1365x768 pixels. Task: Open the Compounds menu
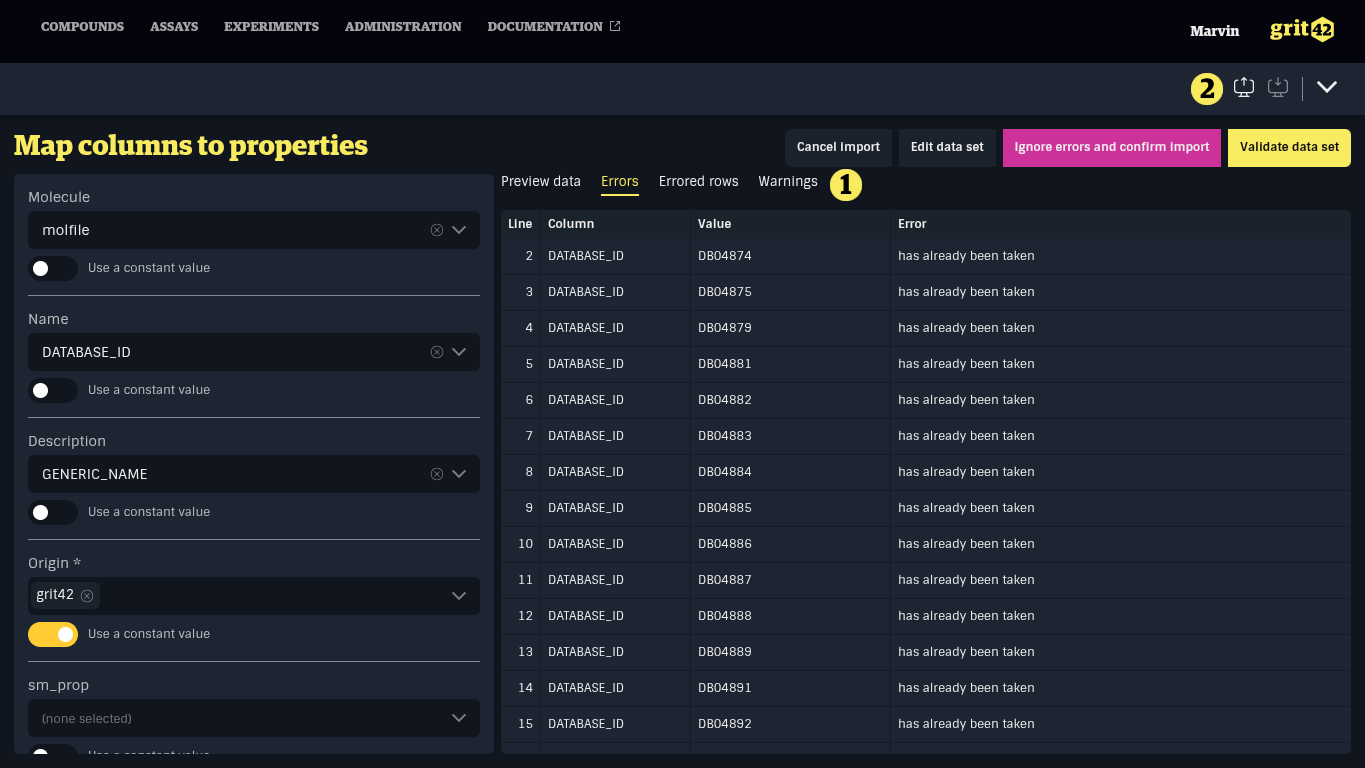pyautogui.click(x=82, y=27)
